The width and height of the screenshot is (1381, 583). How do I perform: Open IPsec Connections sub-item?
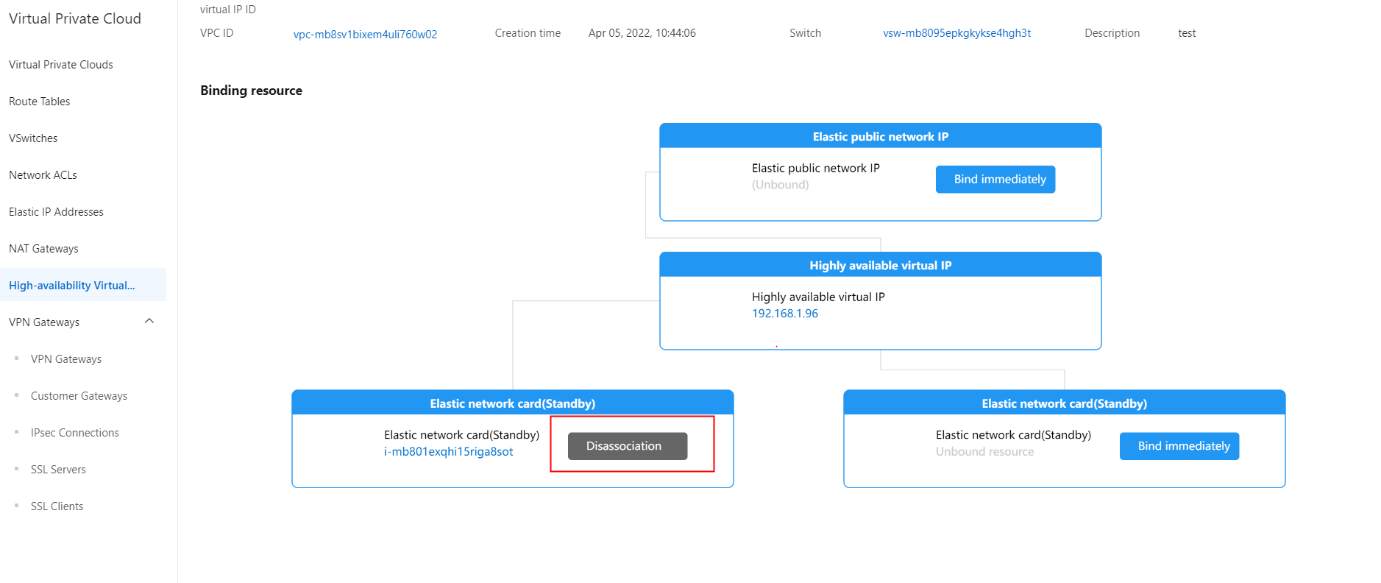click(75, 433)
